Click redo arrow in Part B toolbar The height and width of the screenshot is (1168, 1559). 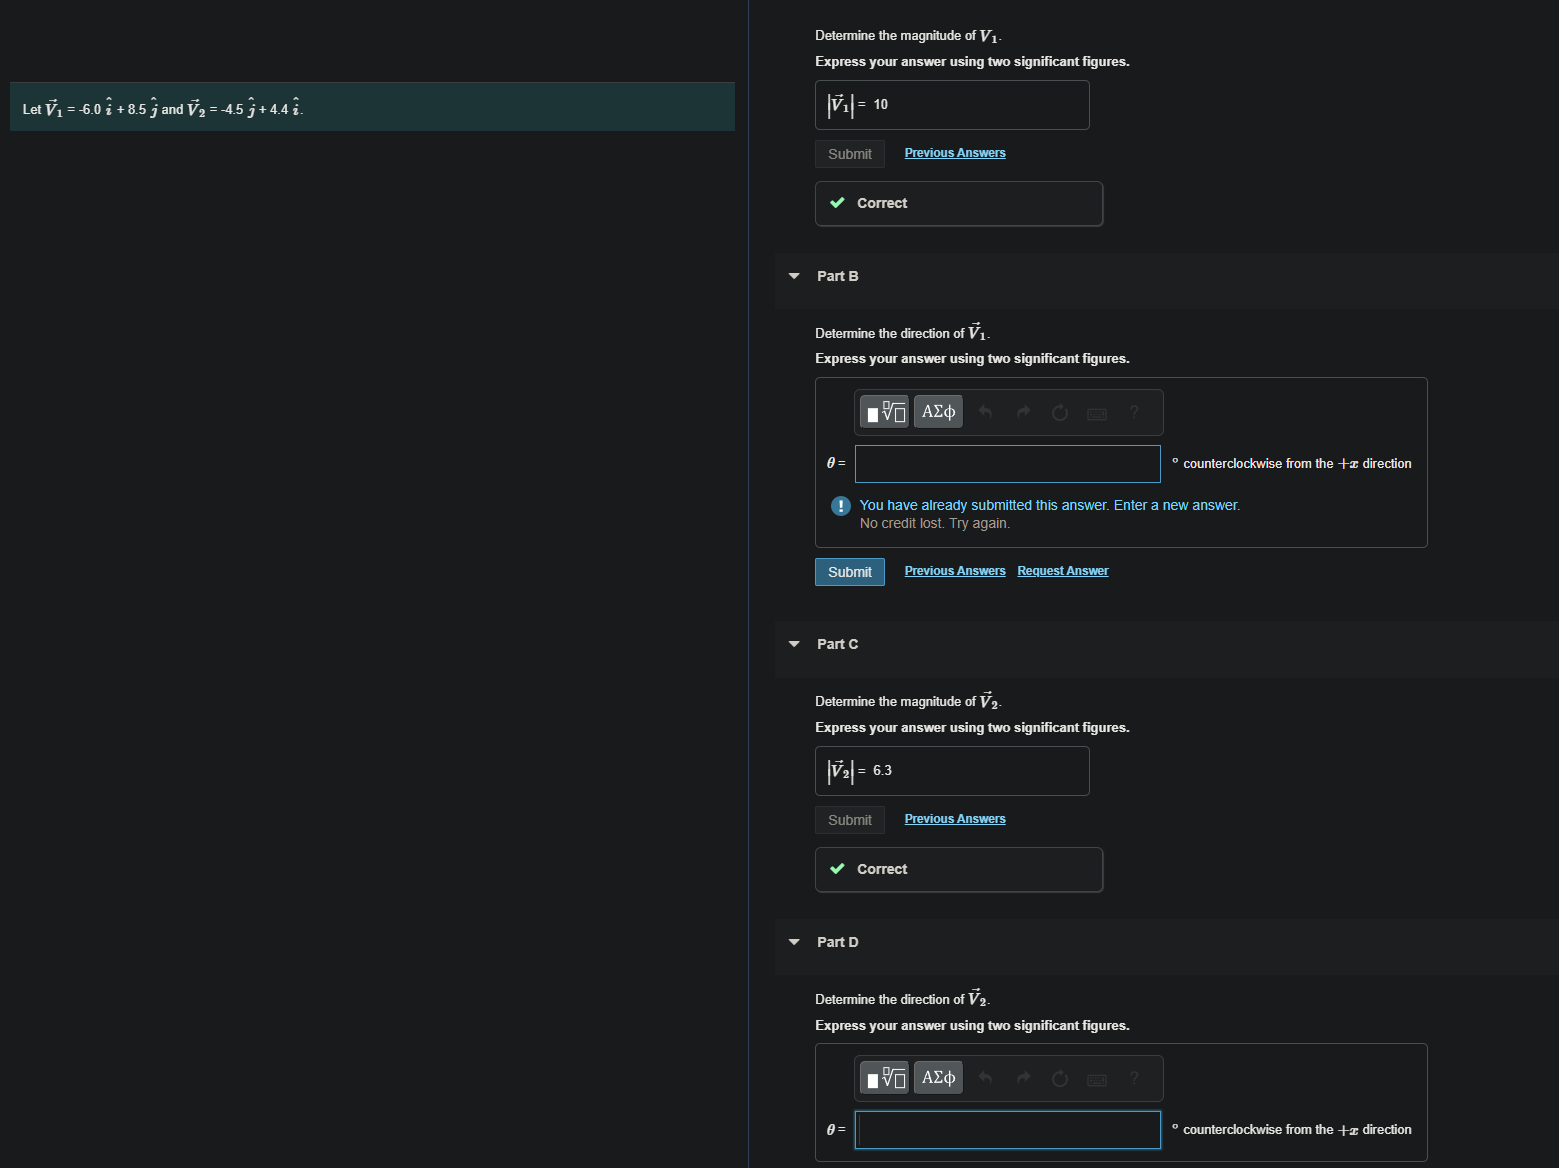pos(1023,412)
